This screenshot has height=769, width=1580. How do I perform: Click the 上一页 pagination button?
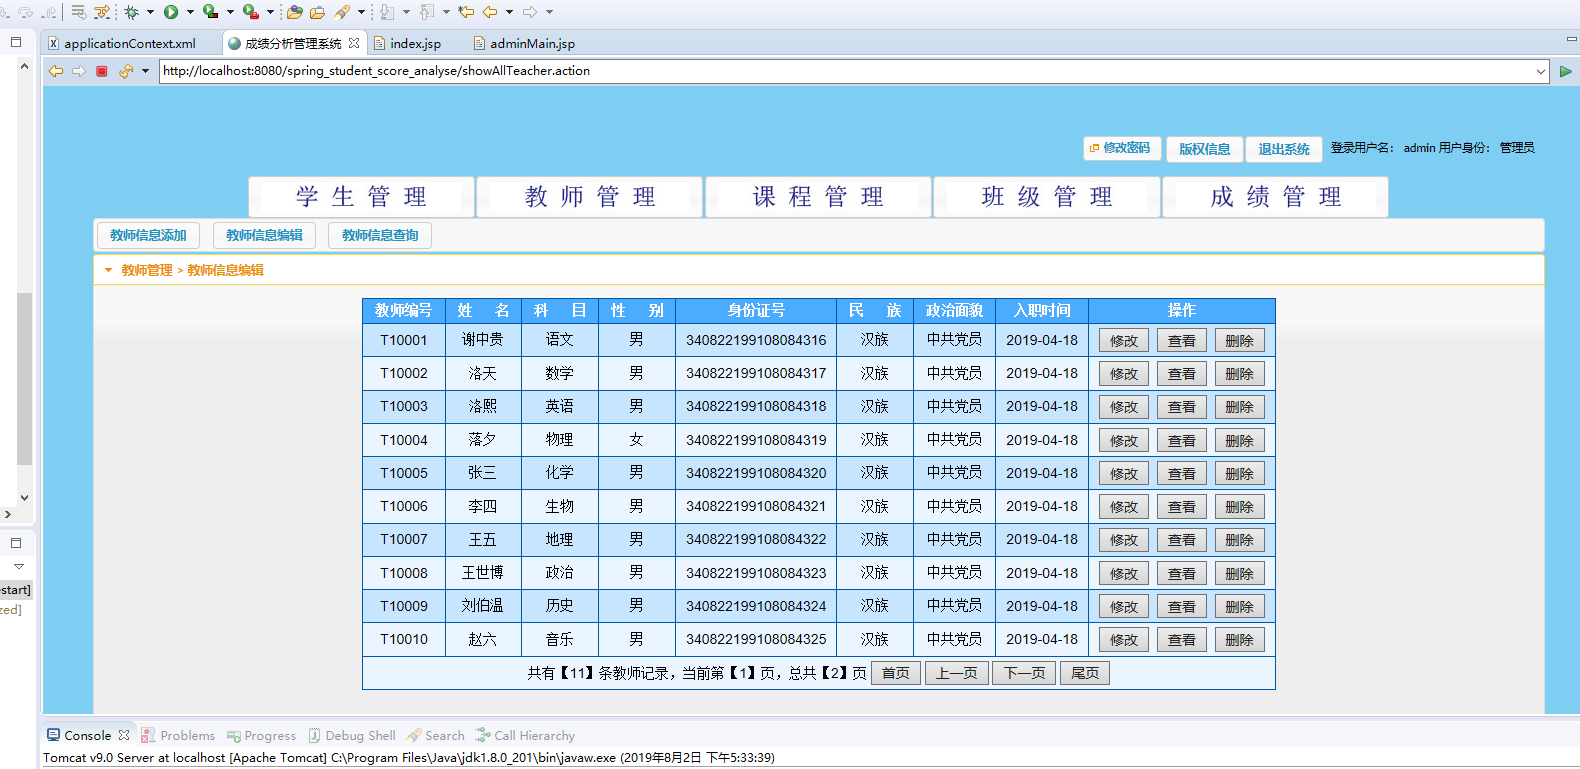point(957,673)
